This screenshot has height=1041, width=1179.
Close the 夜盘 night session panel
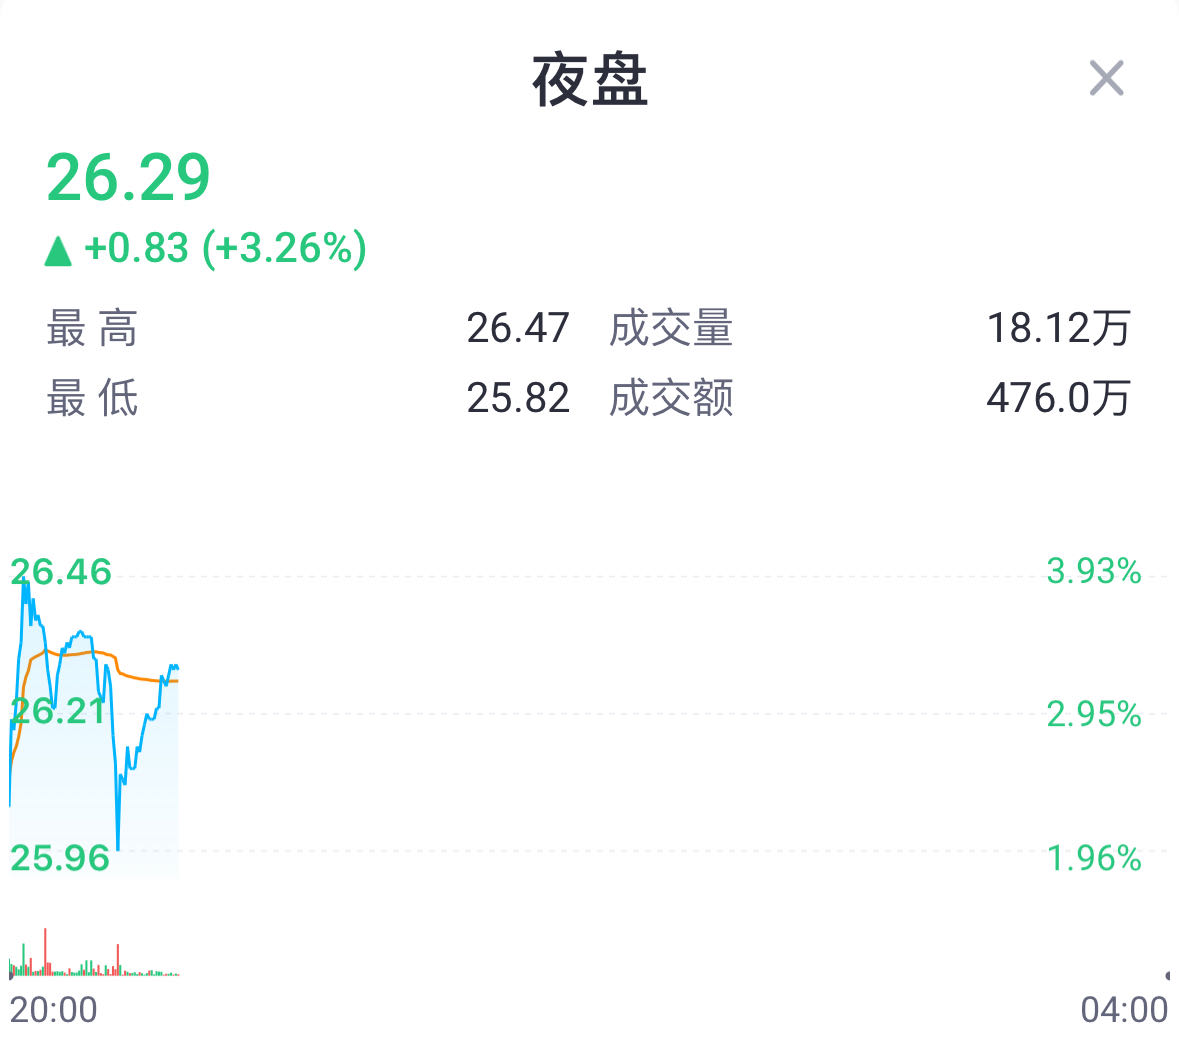click(1106, 78)
